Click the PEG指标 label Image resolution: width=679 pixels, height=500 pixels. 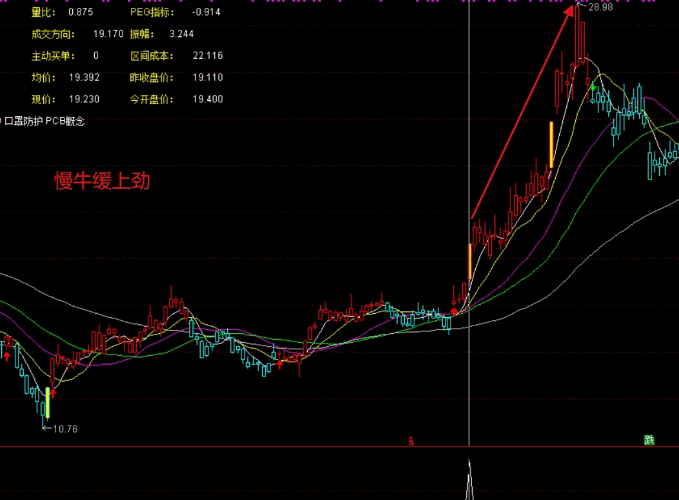click(x=152, y=12)
